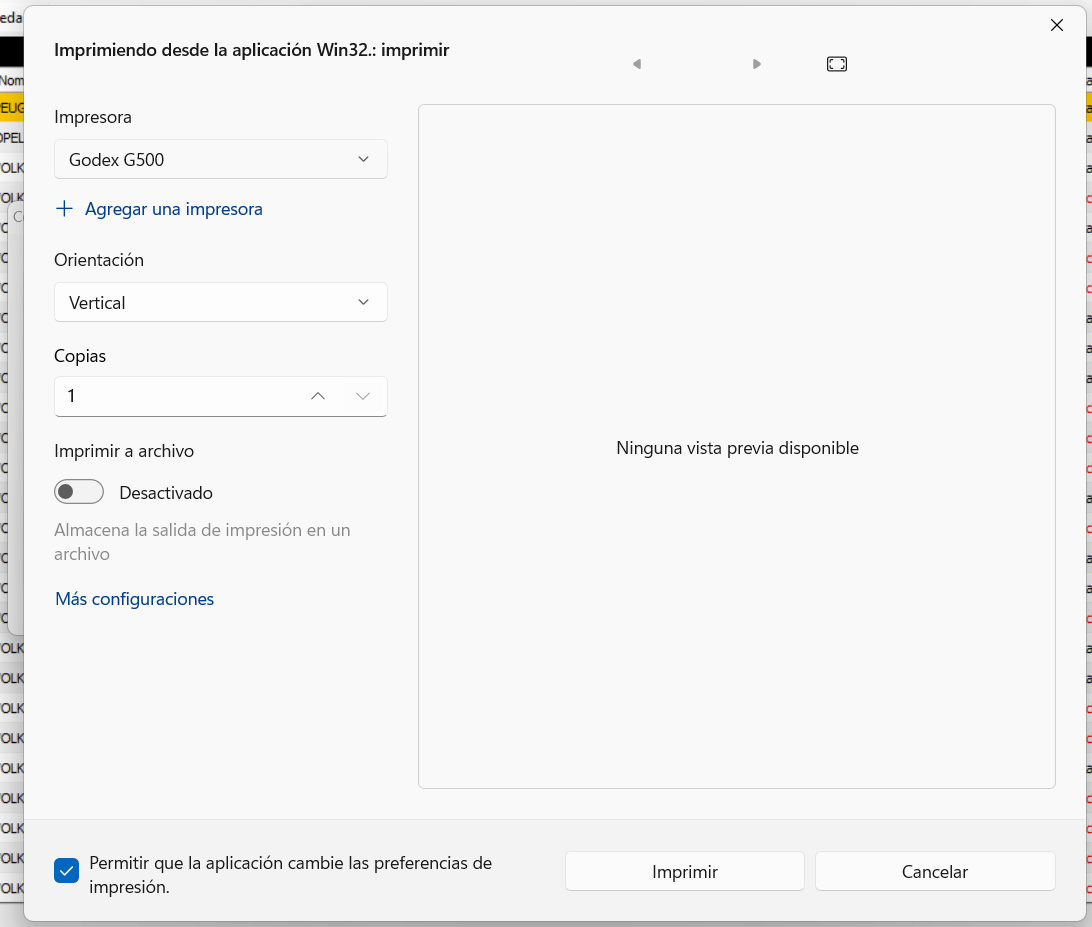
Task: Click the plus icon beside Agregar una impresora
Action: [65, 209]
